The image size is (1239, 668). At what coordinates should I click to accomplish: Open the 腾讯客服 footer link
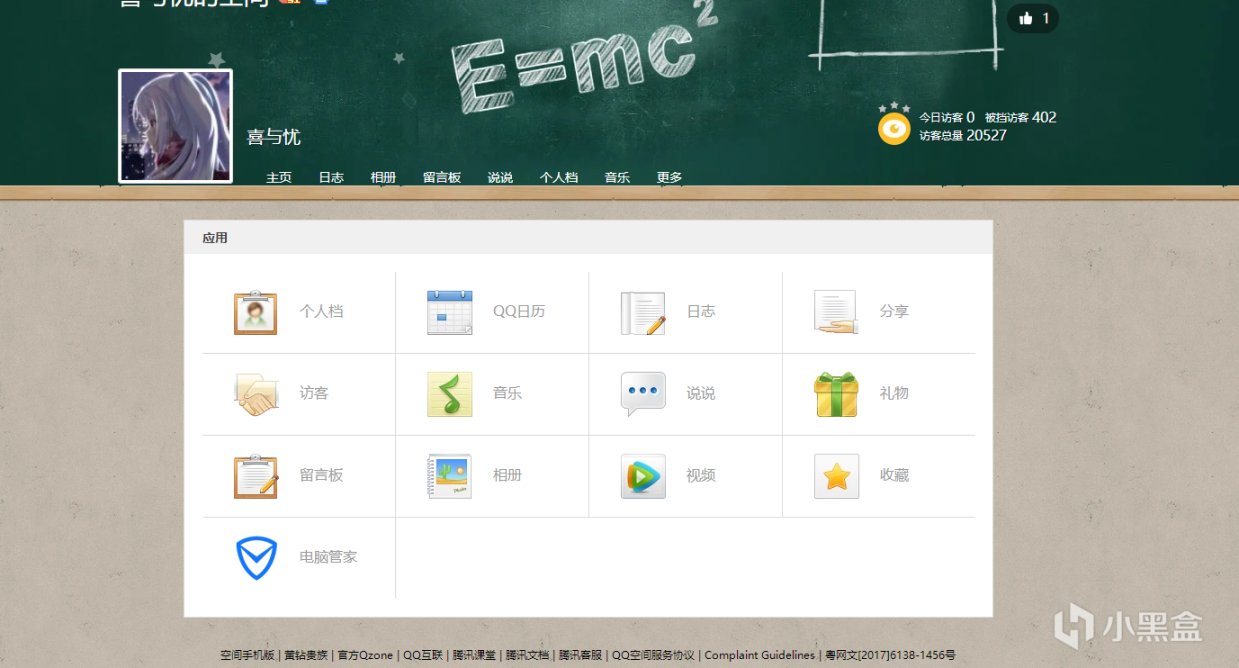[580, 655]
